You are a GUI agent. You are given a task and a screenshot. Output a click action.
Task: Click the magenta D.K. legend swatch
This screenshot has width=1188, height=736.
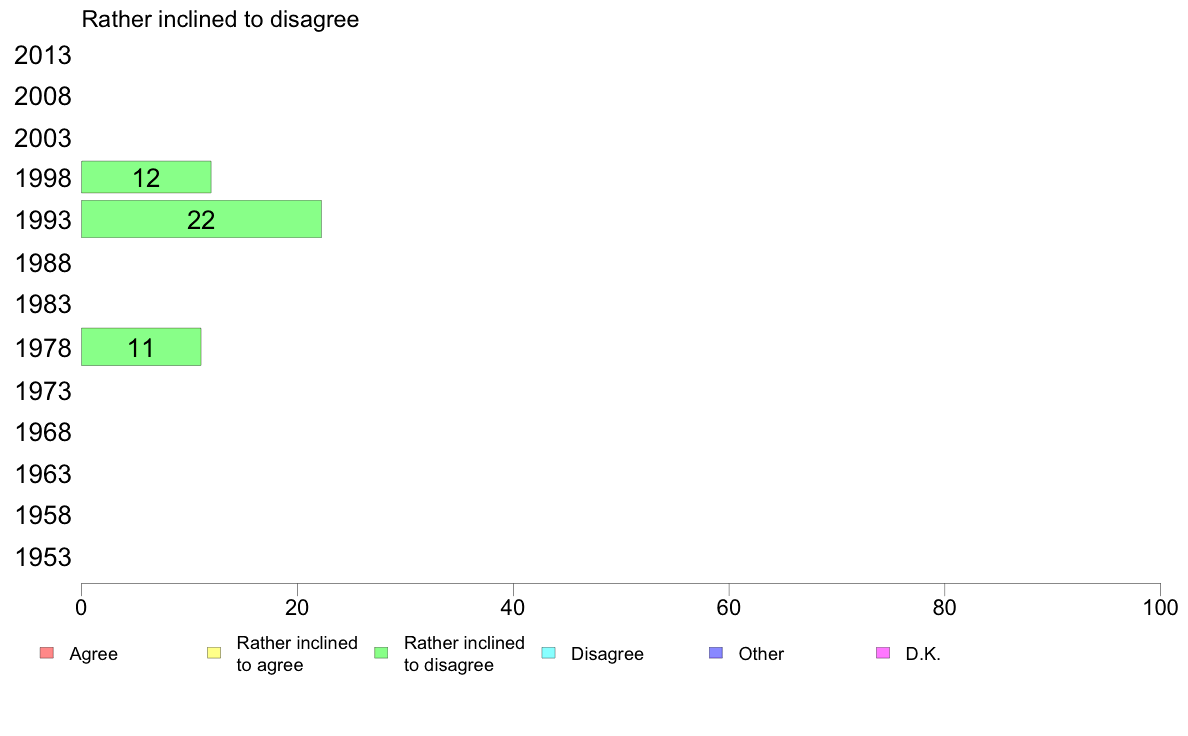click(x=883, y=653)
